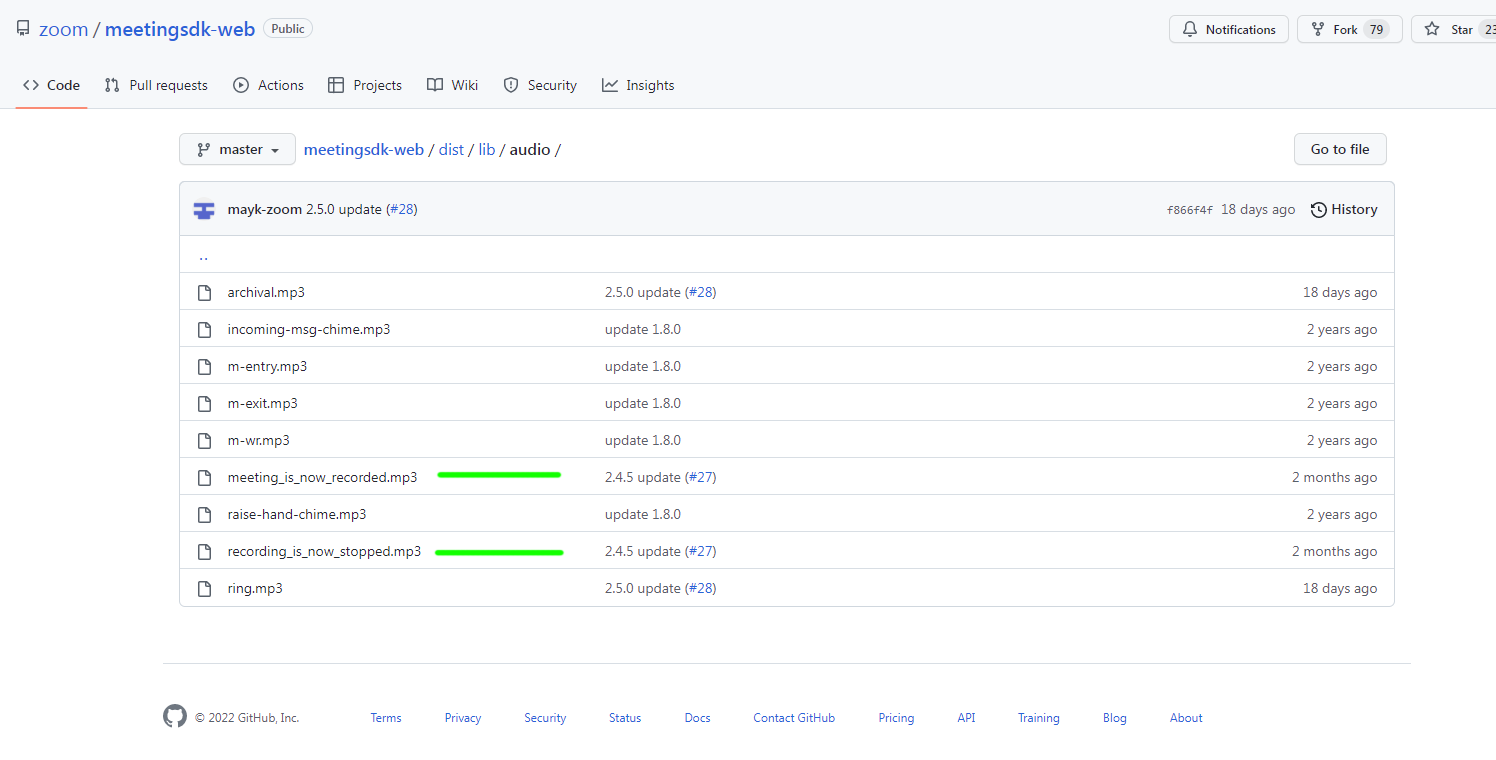Open the #27 link in the recording_is_now_stopped.mp3 row

point(700,552)
